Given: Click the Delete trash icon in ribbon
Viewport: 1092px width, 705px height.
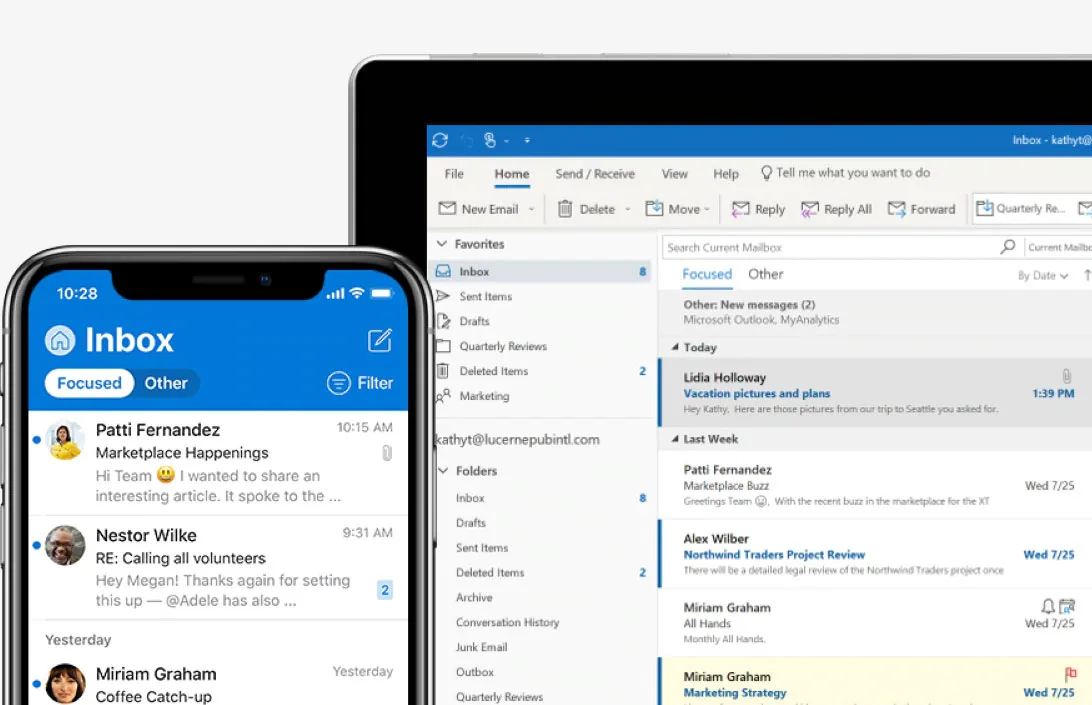Looking at the screenshot, I should 565,209.
